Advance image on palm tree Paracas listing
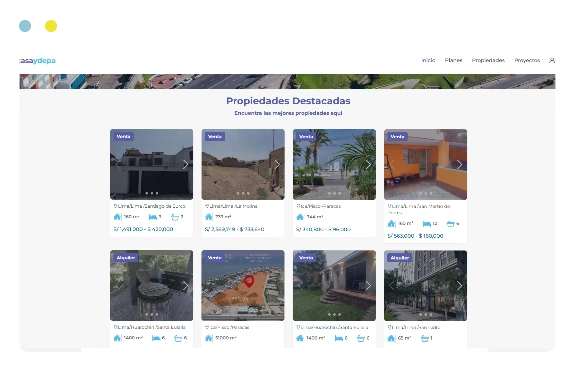Image resolution: width=575 pixels, height=373 pixels. pos(368,165)
